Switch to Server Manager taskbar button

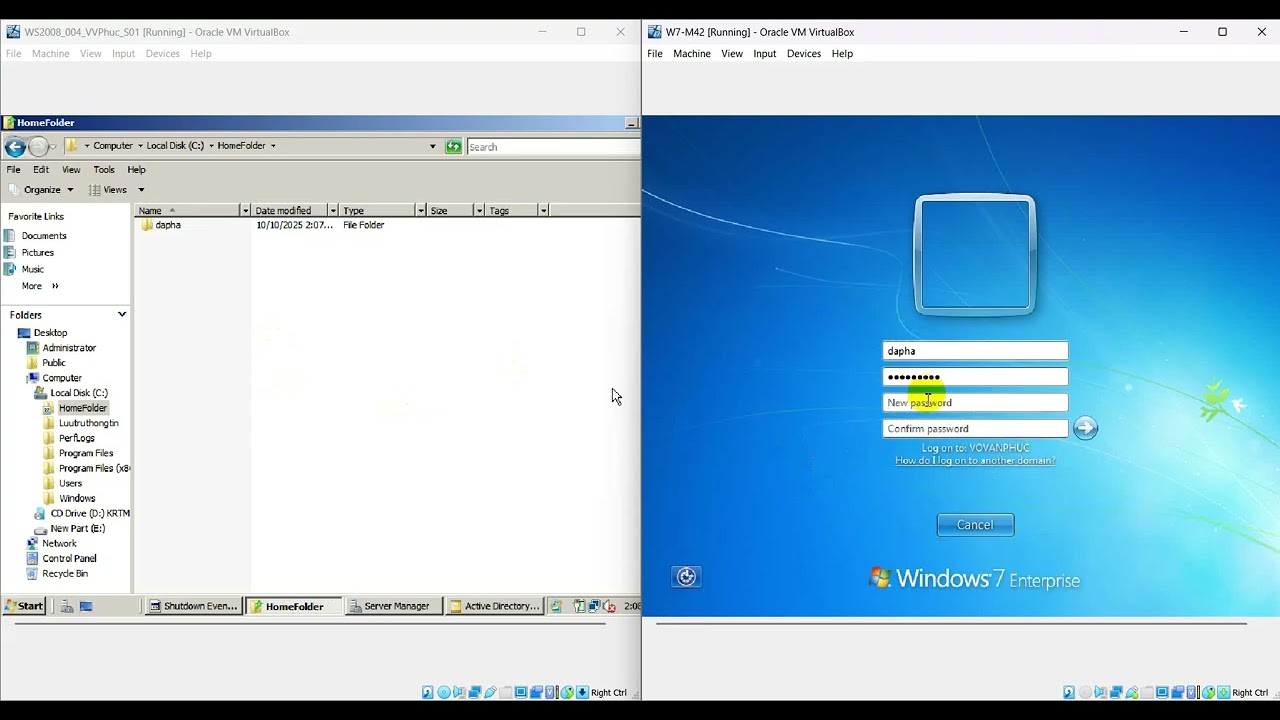click(394, 606)
